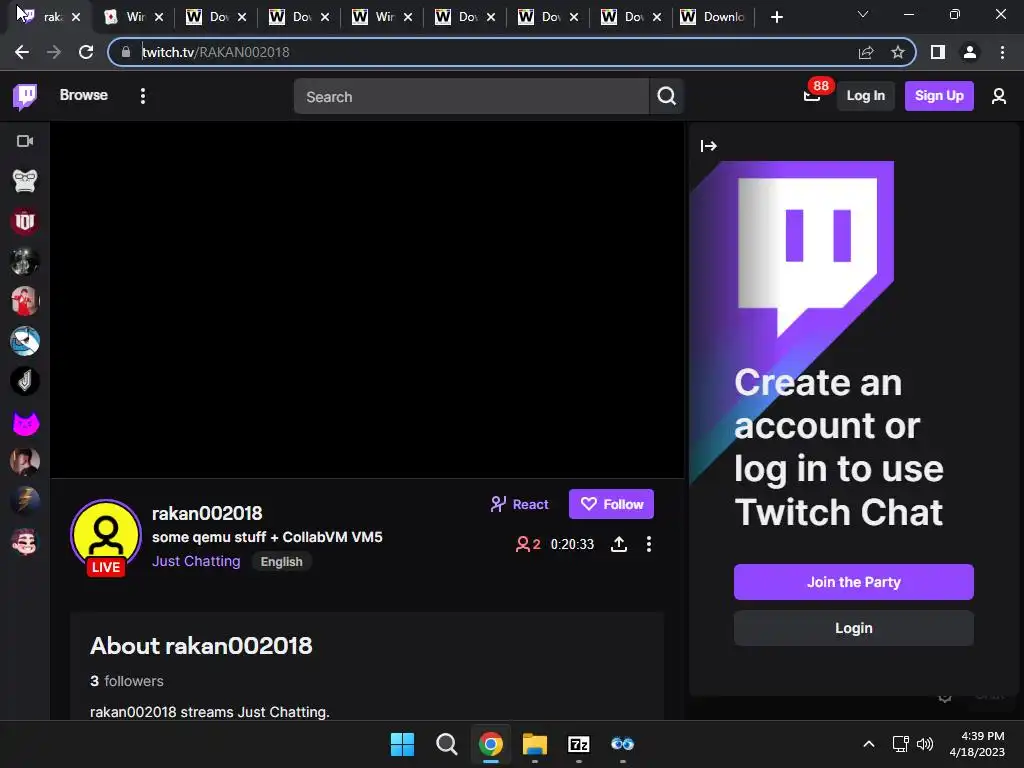This screenshot has height=768, width=1024.
Task: Open the Twitch home logo
Action: click(x=25, y=96)
